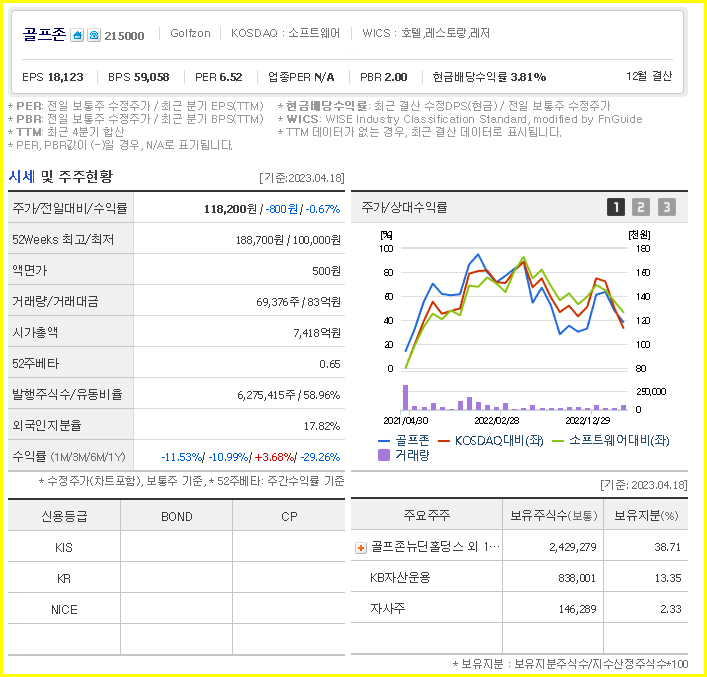Image resolution: width=707 pixels, height=677 pixels.
Task: Click the 38.71 ownership percentage
Action: click(x=667, y=548)
